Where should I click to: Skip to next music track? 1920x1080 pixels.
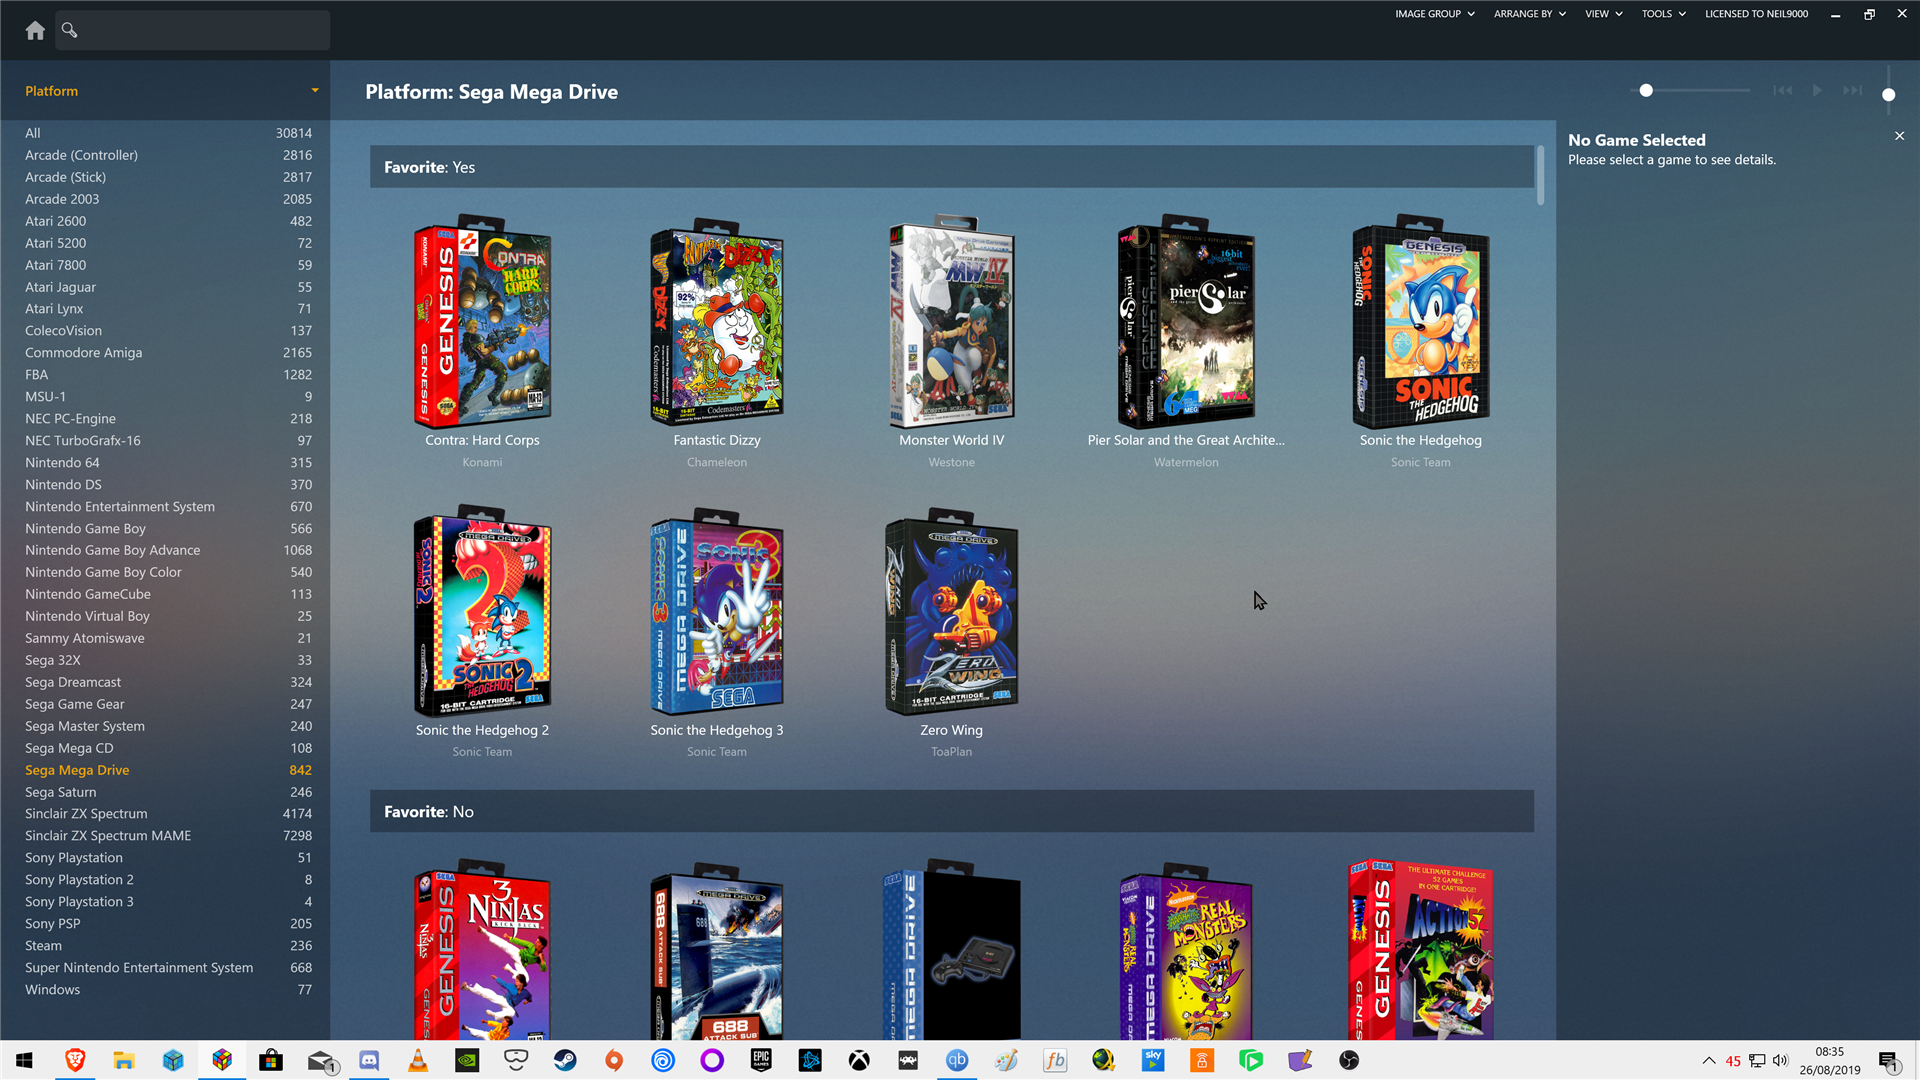(x=1852, y=90)
